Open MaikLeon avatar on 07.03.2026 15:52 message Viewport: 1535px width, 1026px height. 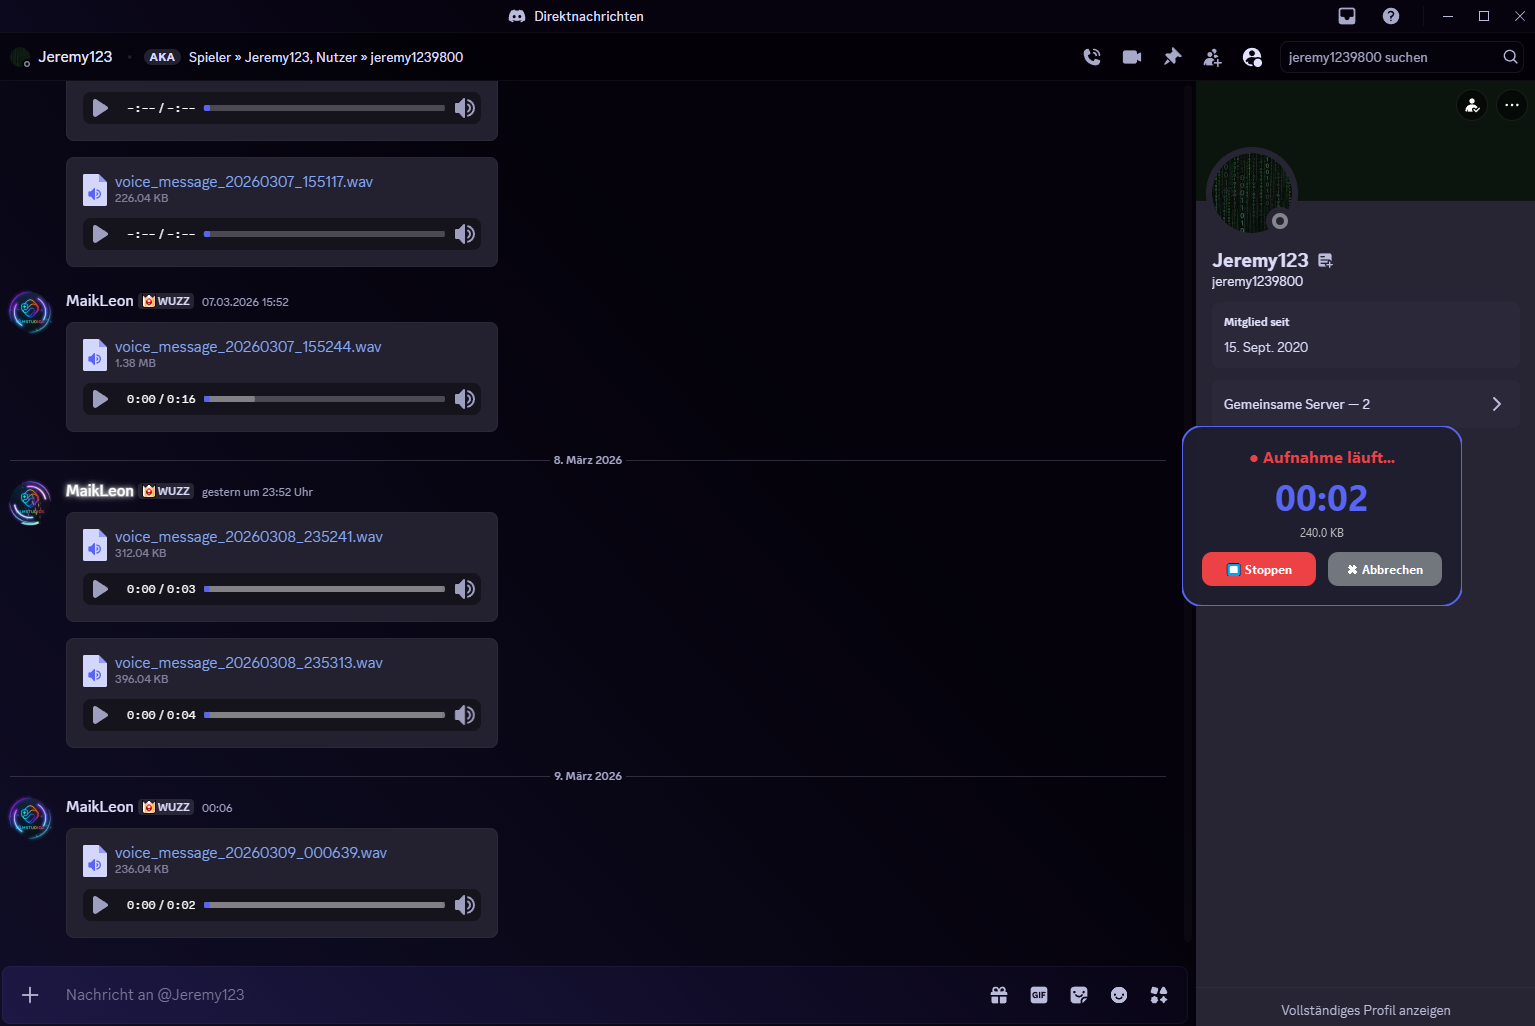(30, 312)
